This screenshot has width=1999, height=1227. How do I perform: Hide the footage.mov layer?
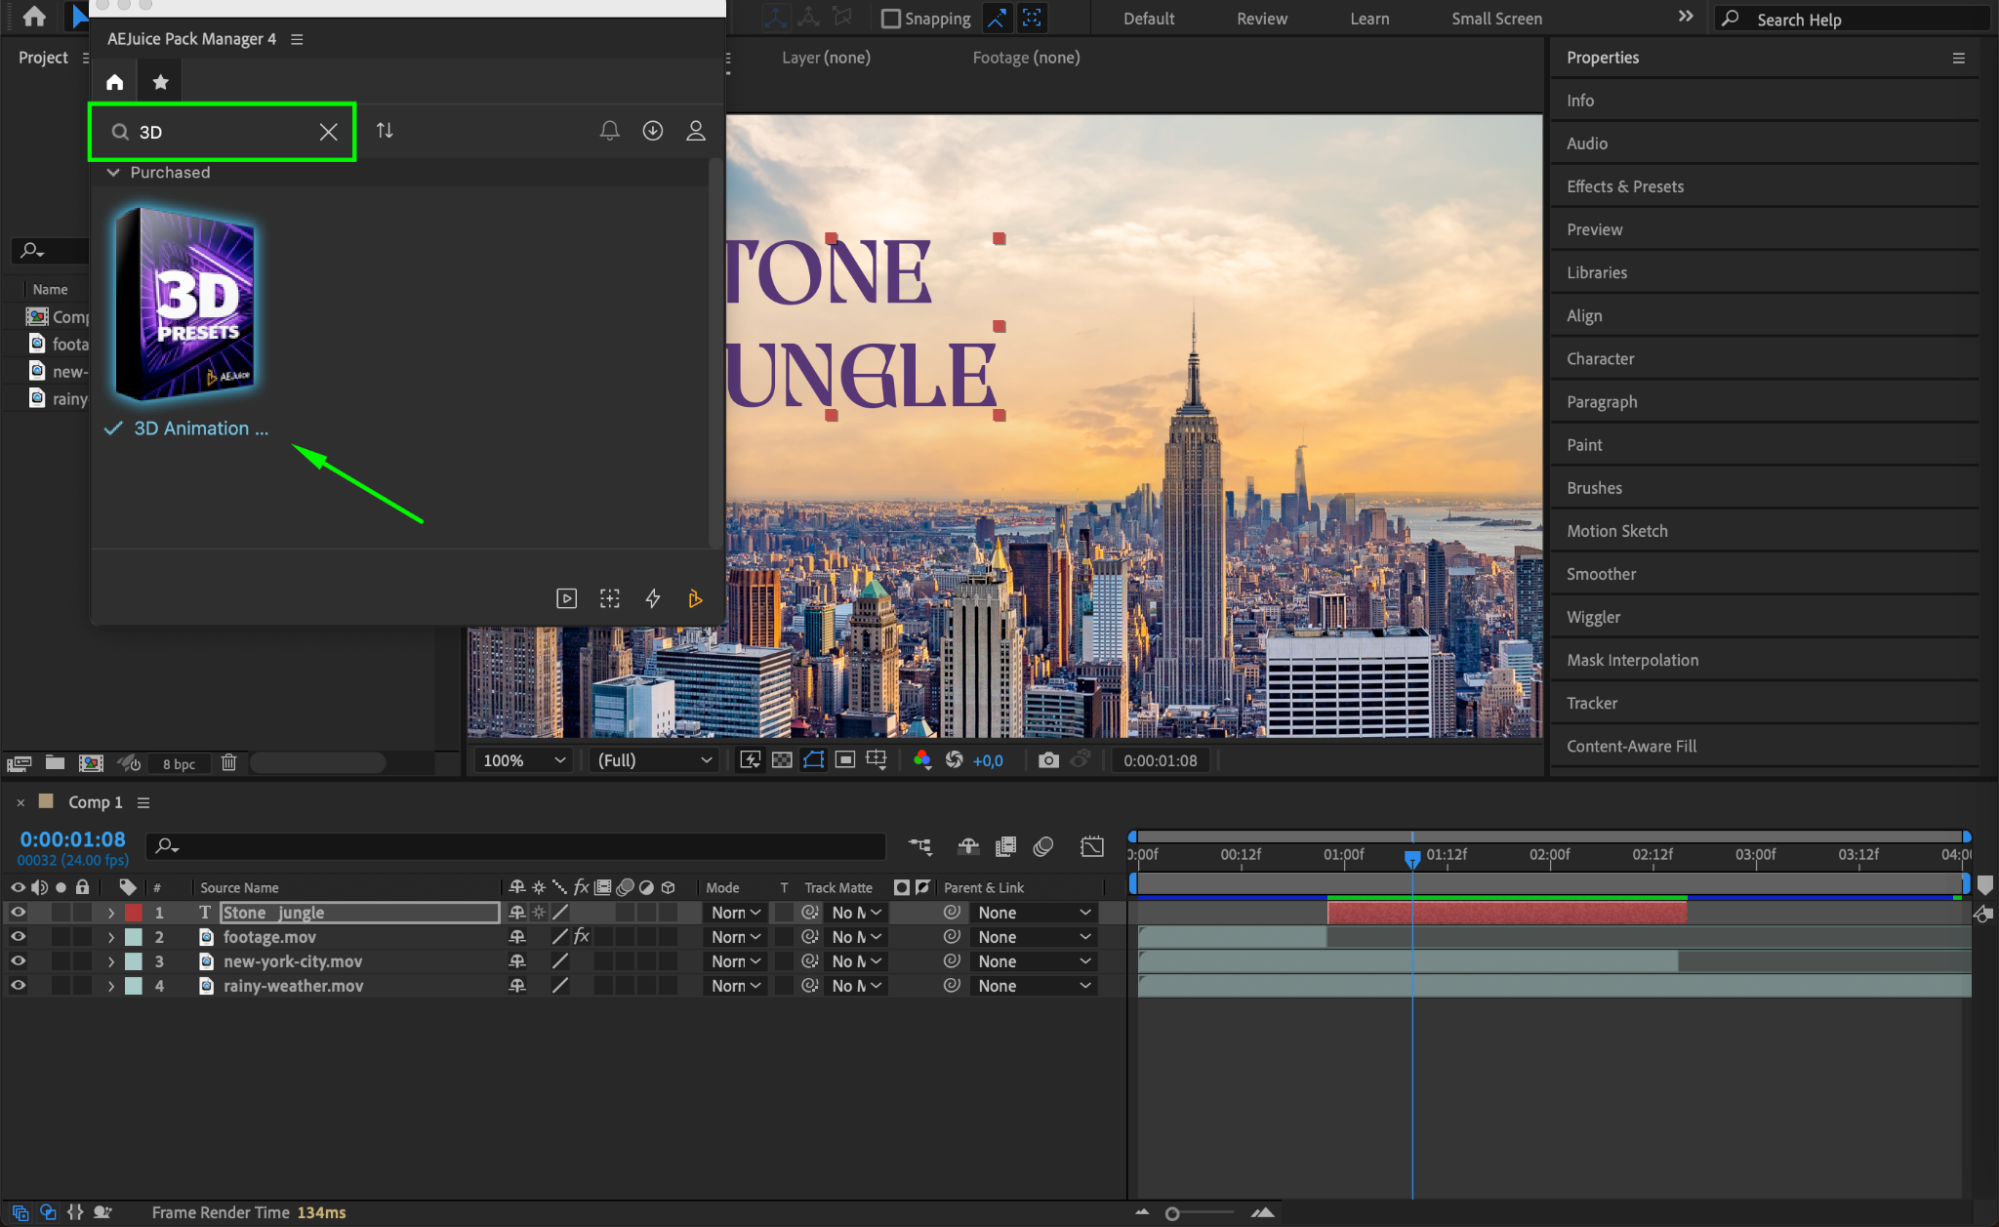point(18,937)
